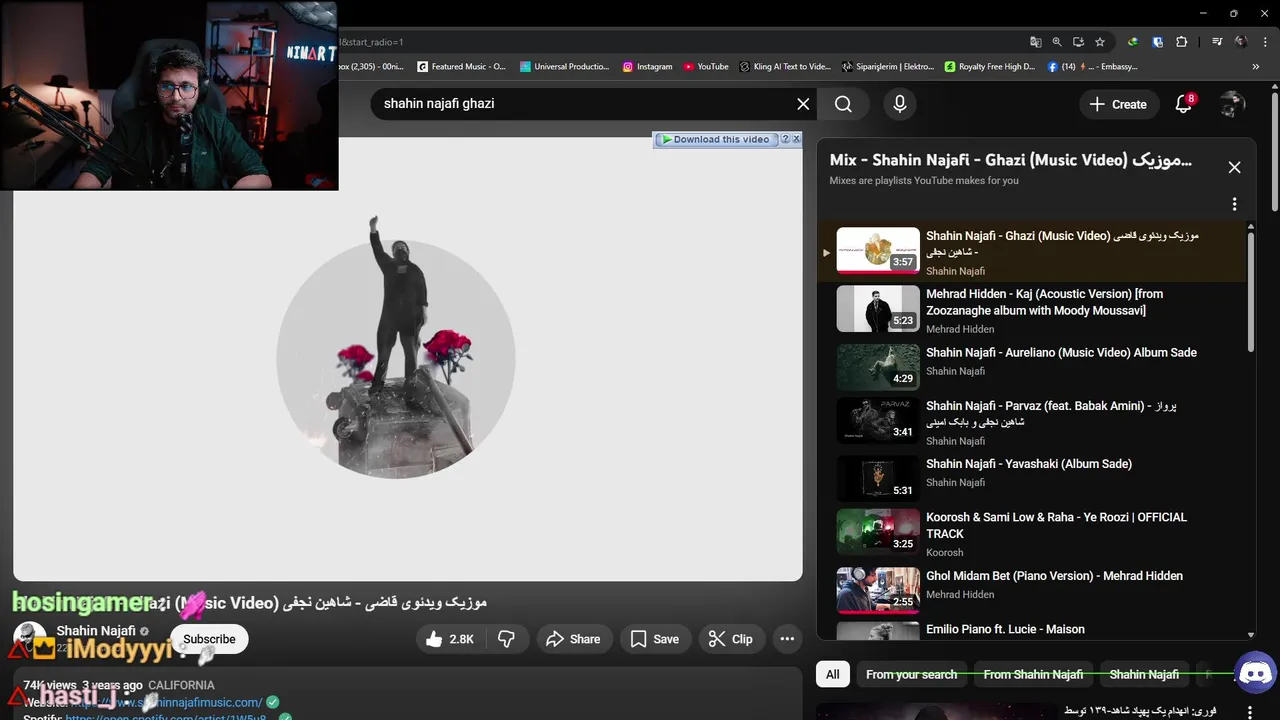This screenshot has width=1280, height=720.
Task: Open Chrome three-dot menu
Action: (1264, 42)
